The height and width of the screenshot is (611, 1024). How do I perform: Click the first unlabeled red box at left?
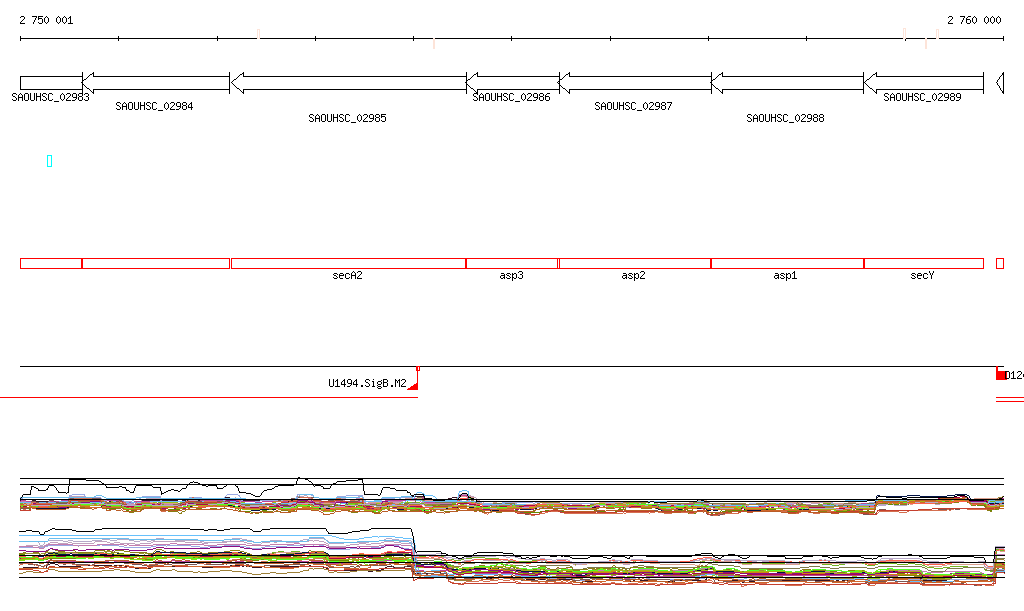tap(50, 263)
